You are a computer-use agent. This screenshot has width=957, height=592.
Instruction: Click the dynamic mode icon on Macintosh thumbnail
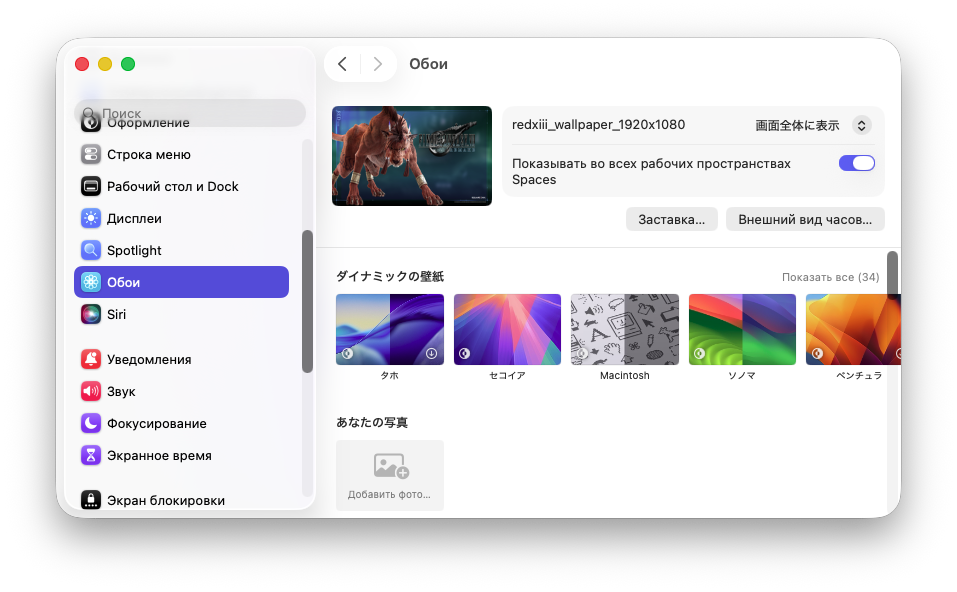tap(582, 353)
